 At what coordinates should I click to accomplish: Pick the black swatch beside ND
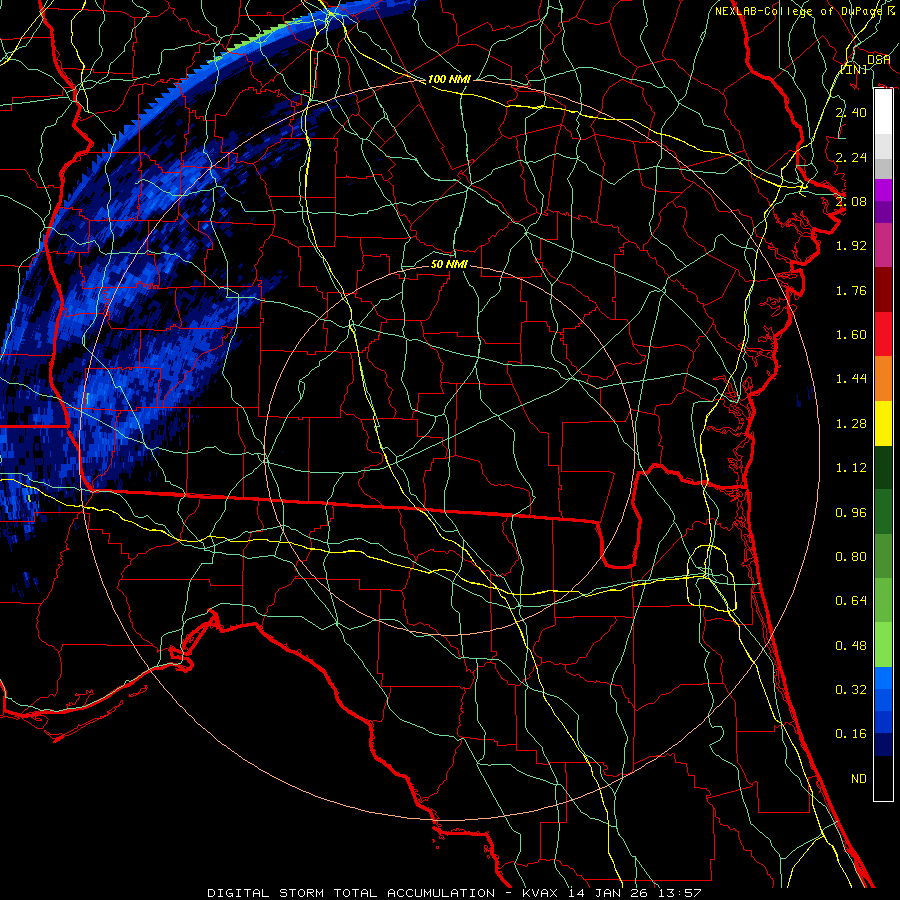click(x=883, y=778)
